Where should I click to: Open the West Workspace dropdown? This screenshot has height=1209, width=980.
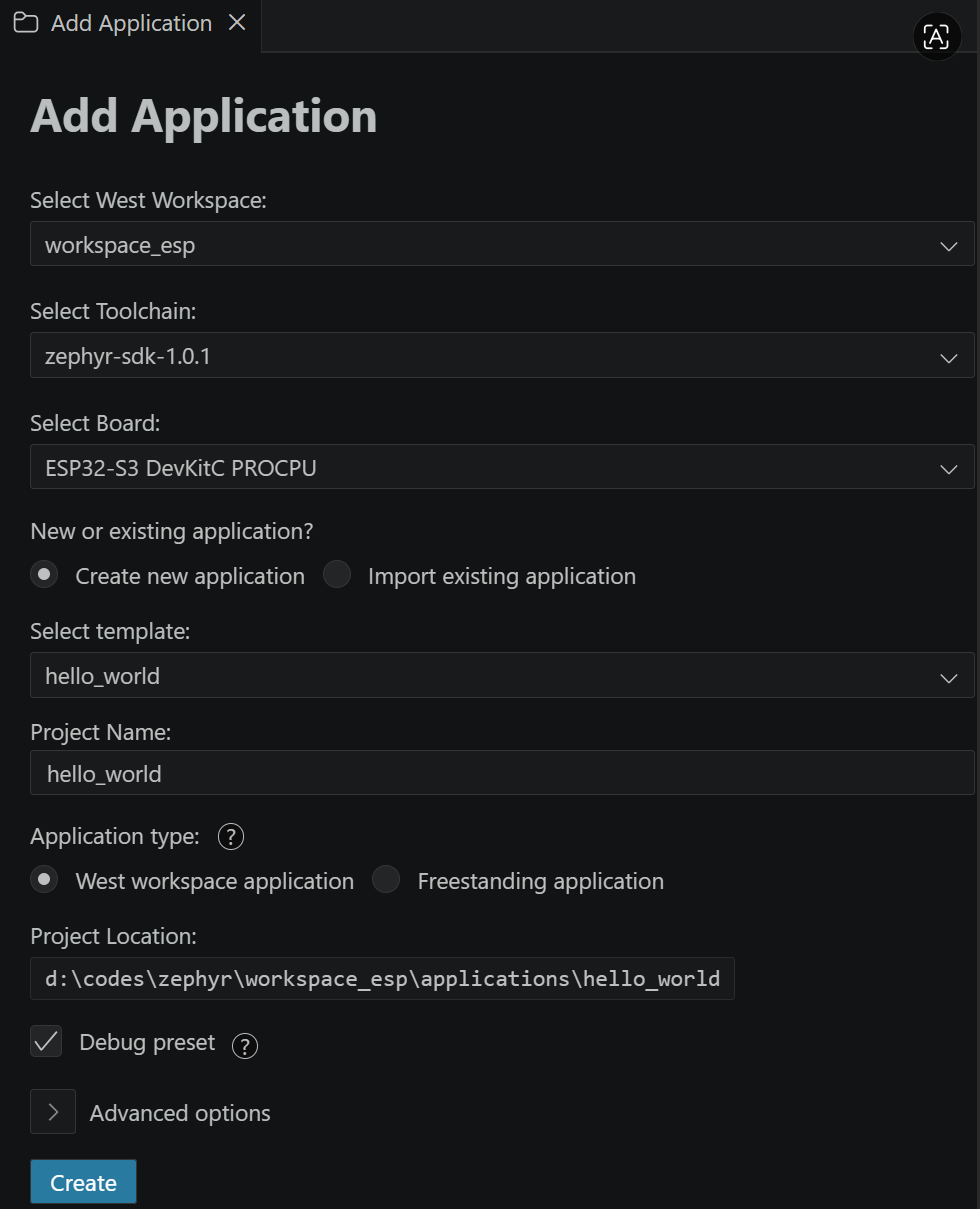pos(502,245)
